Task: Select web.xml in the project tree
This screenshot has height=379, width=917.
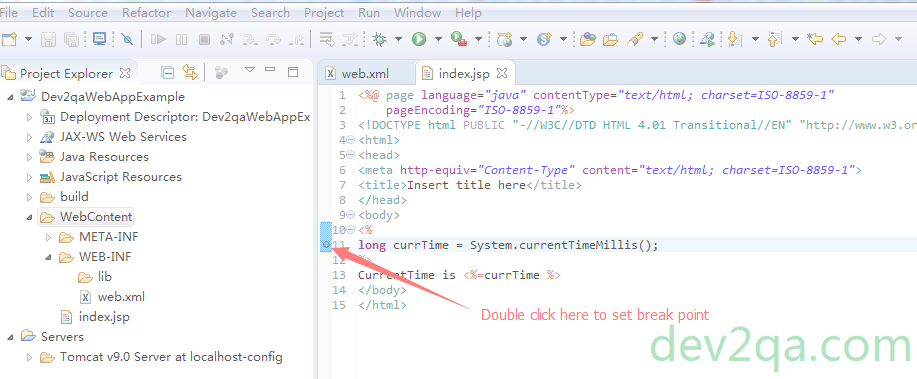Action: click(121, 297)
